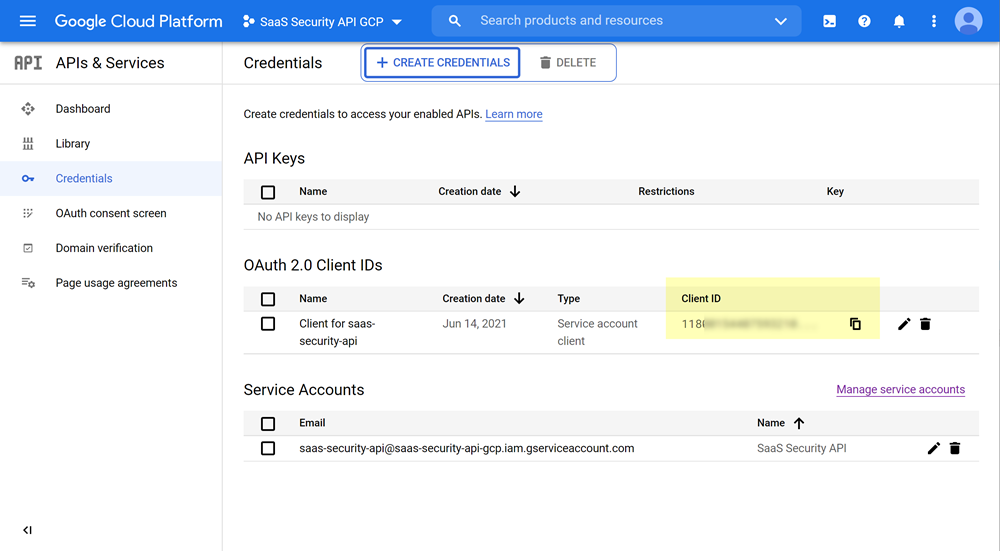Edit the saas-security-api OAuth client
This screenshot has width=1000, height=551.
[904, 324]
